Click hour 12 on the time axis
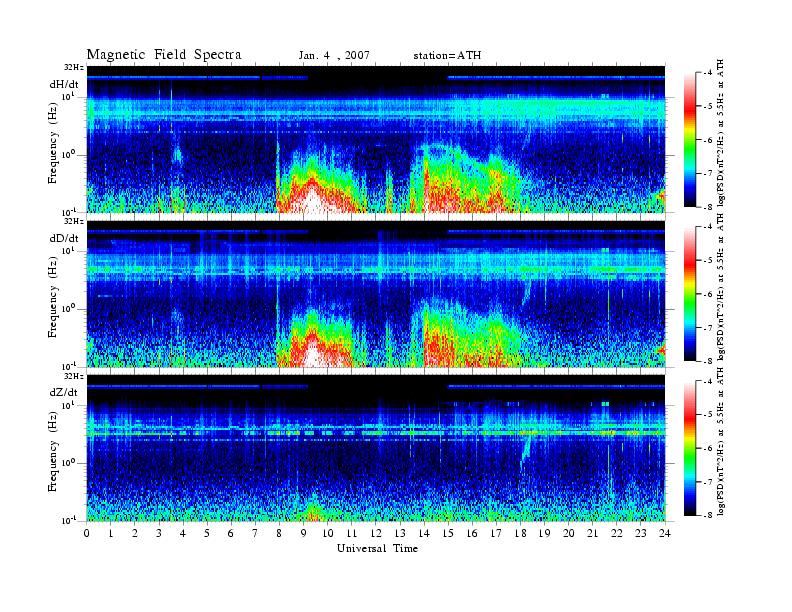The height and width of the screenshot is (612, 792). point(376,534)
